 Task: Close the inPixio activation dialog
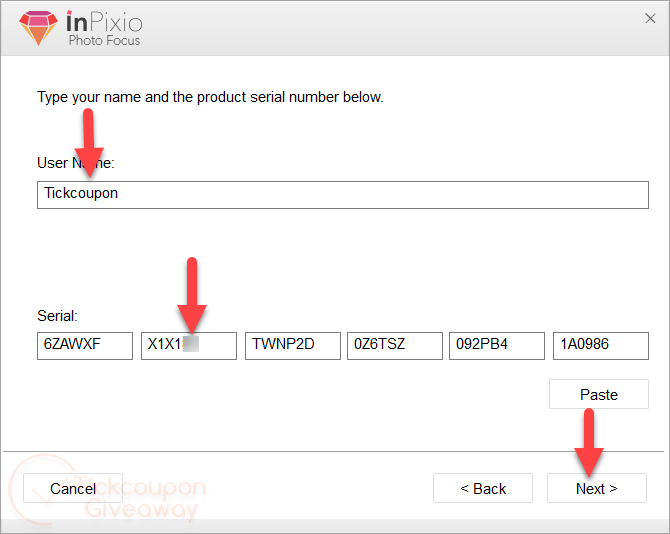click(650, 18)
